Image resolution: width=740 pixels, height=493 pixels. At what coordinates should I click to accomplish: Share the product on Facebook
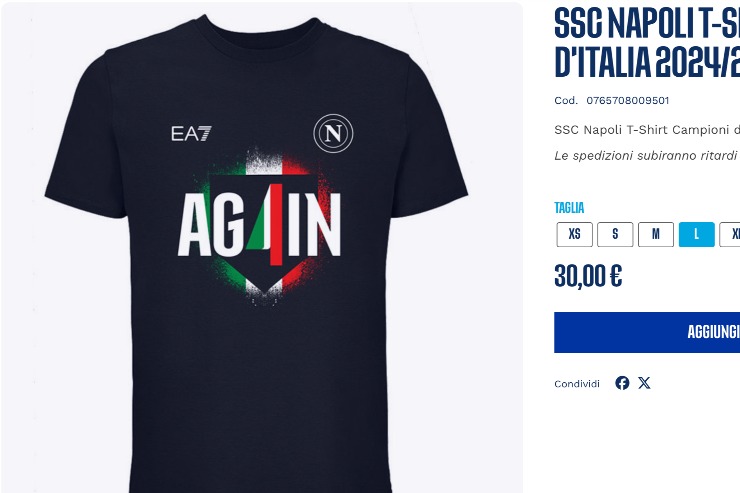(622, 383)
